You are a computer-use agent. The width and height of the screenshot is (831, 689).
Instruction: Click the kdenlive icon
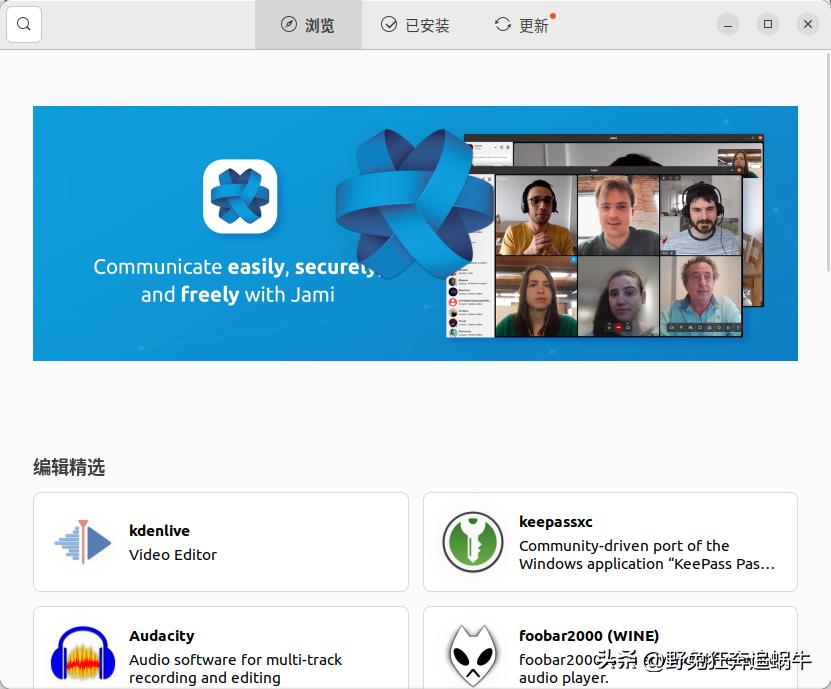click(83, 542)
